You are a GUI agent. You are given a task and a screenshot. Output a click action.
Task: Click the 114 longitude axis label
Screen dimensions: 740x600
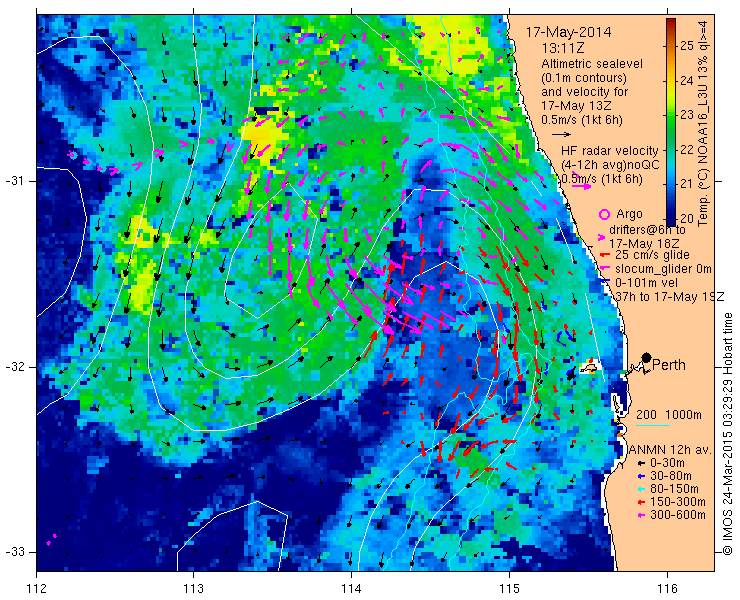(x=351, y=588)
